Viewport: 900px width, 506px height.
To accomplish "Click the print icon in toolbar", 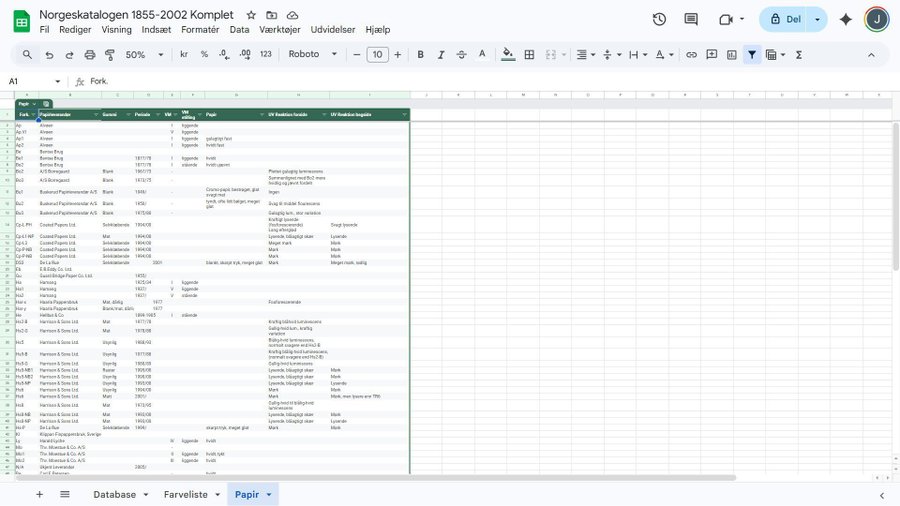I will tap(90, 55).
